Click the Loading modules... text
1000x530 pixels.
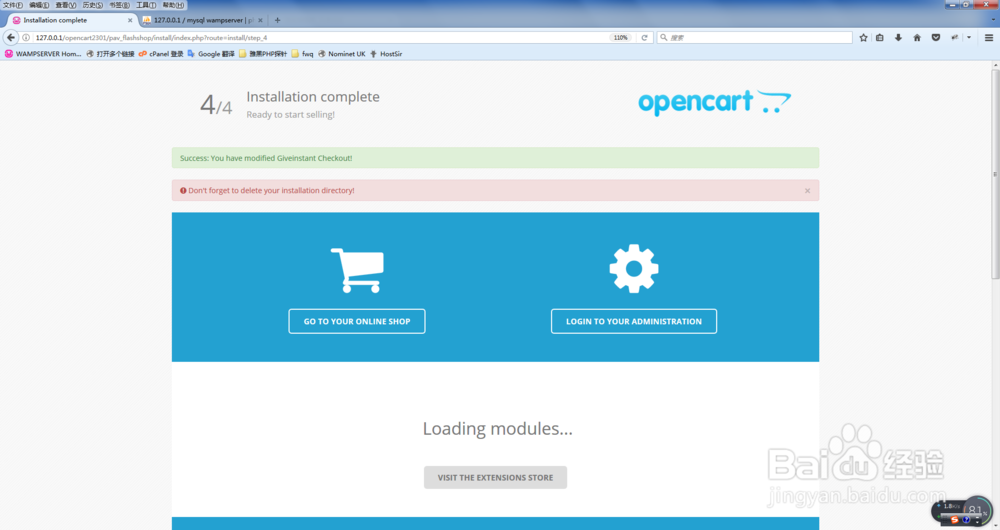coord(497,429)
